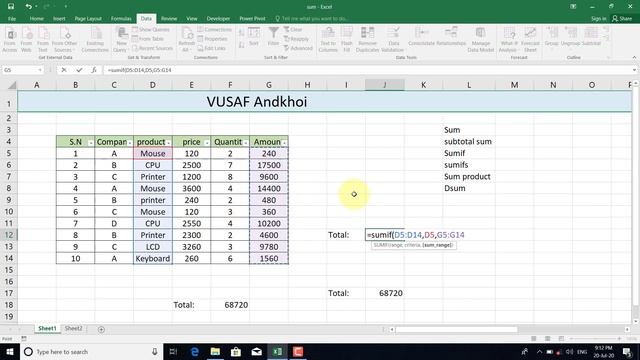This screenshot has height=360, width=640.
Task: Cancel formula entry with X icon
Action: [x=64, y=70]
